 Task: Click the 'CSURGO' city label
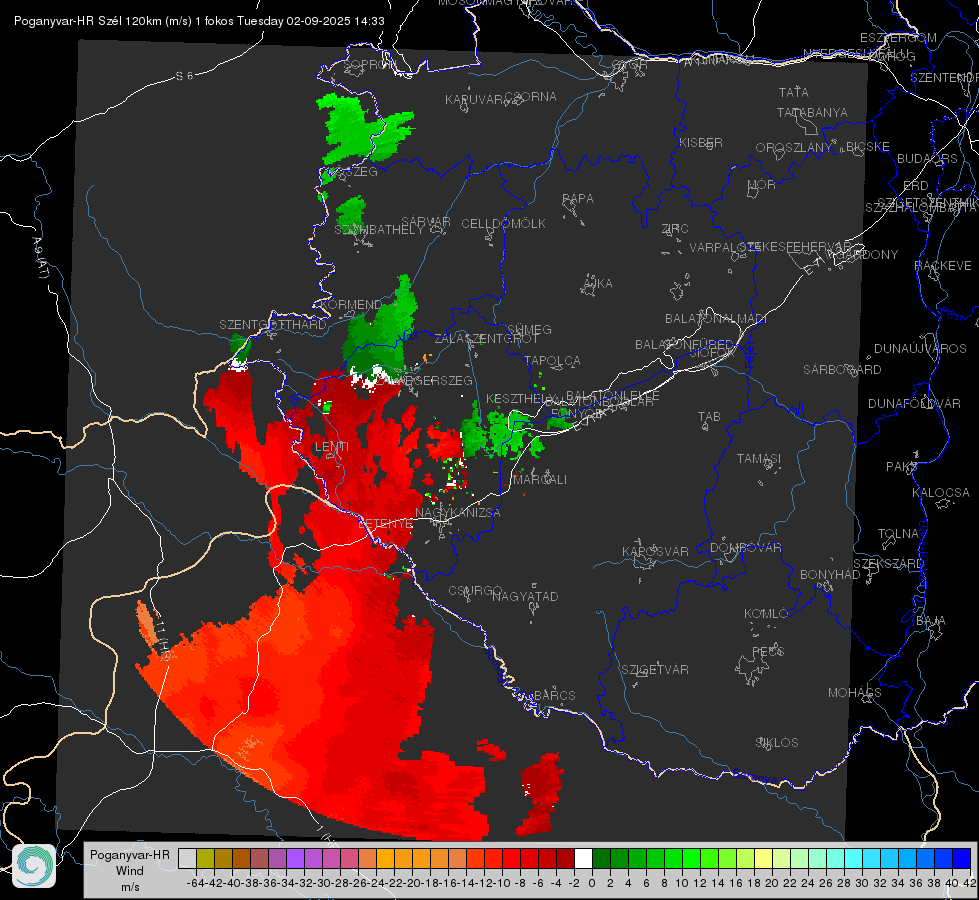pyautogui.click(x=475, y=591)
